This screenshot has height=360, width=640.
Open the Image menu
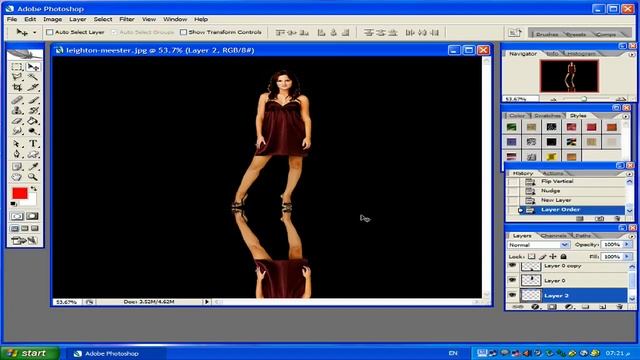coord(52,19)
